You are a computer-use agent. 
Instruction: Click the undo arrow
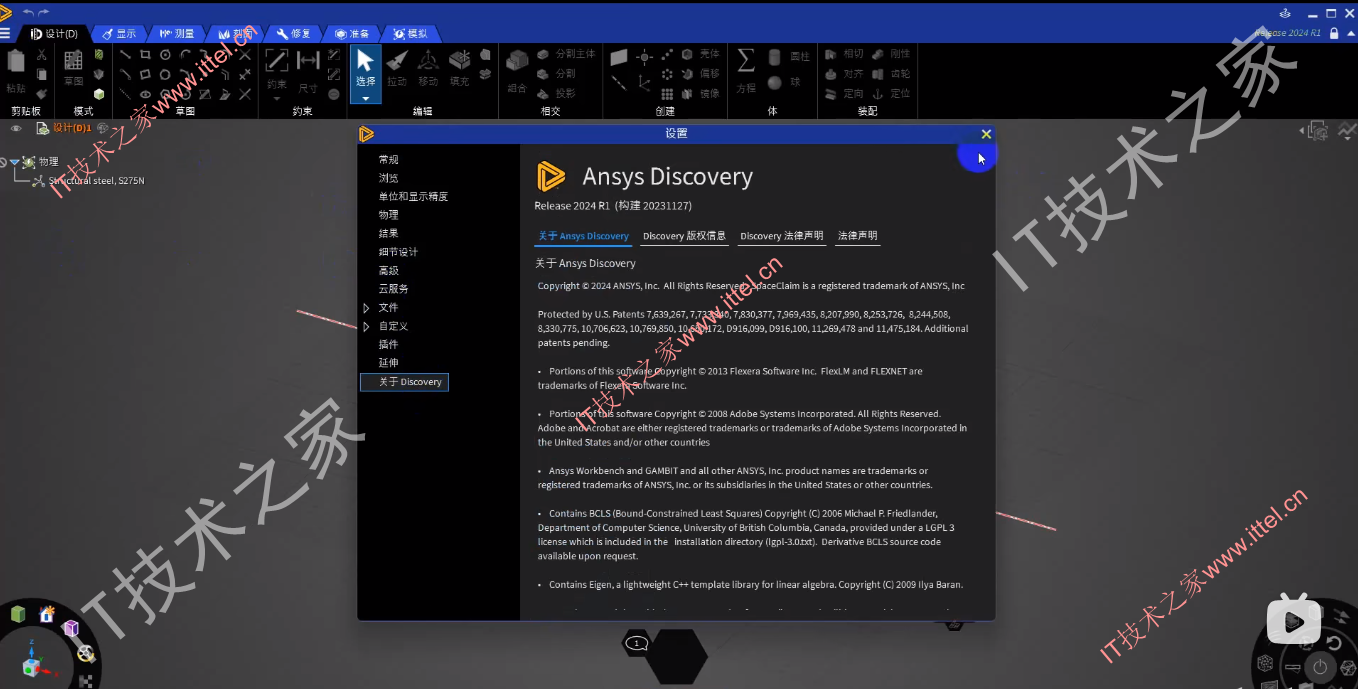pyautogui.click(x=28, y=12)
